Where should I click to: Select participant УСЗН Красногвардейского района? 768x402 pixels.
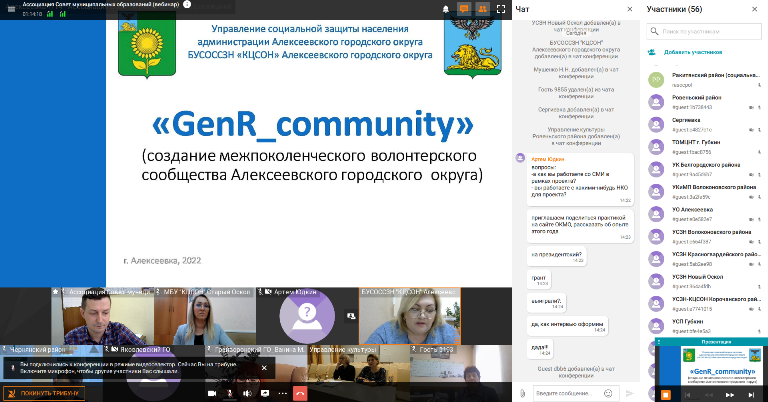[704, 259]
